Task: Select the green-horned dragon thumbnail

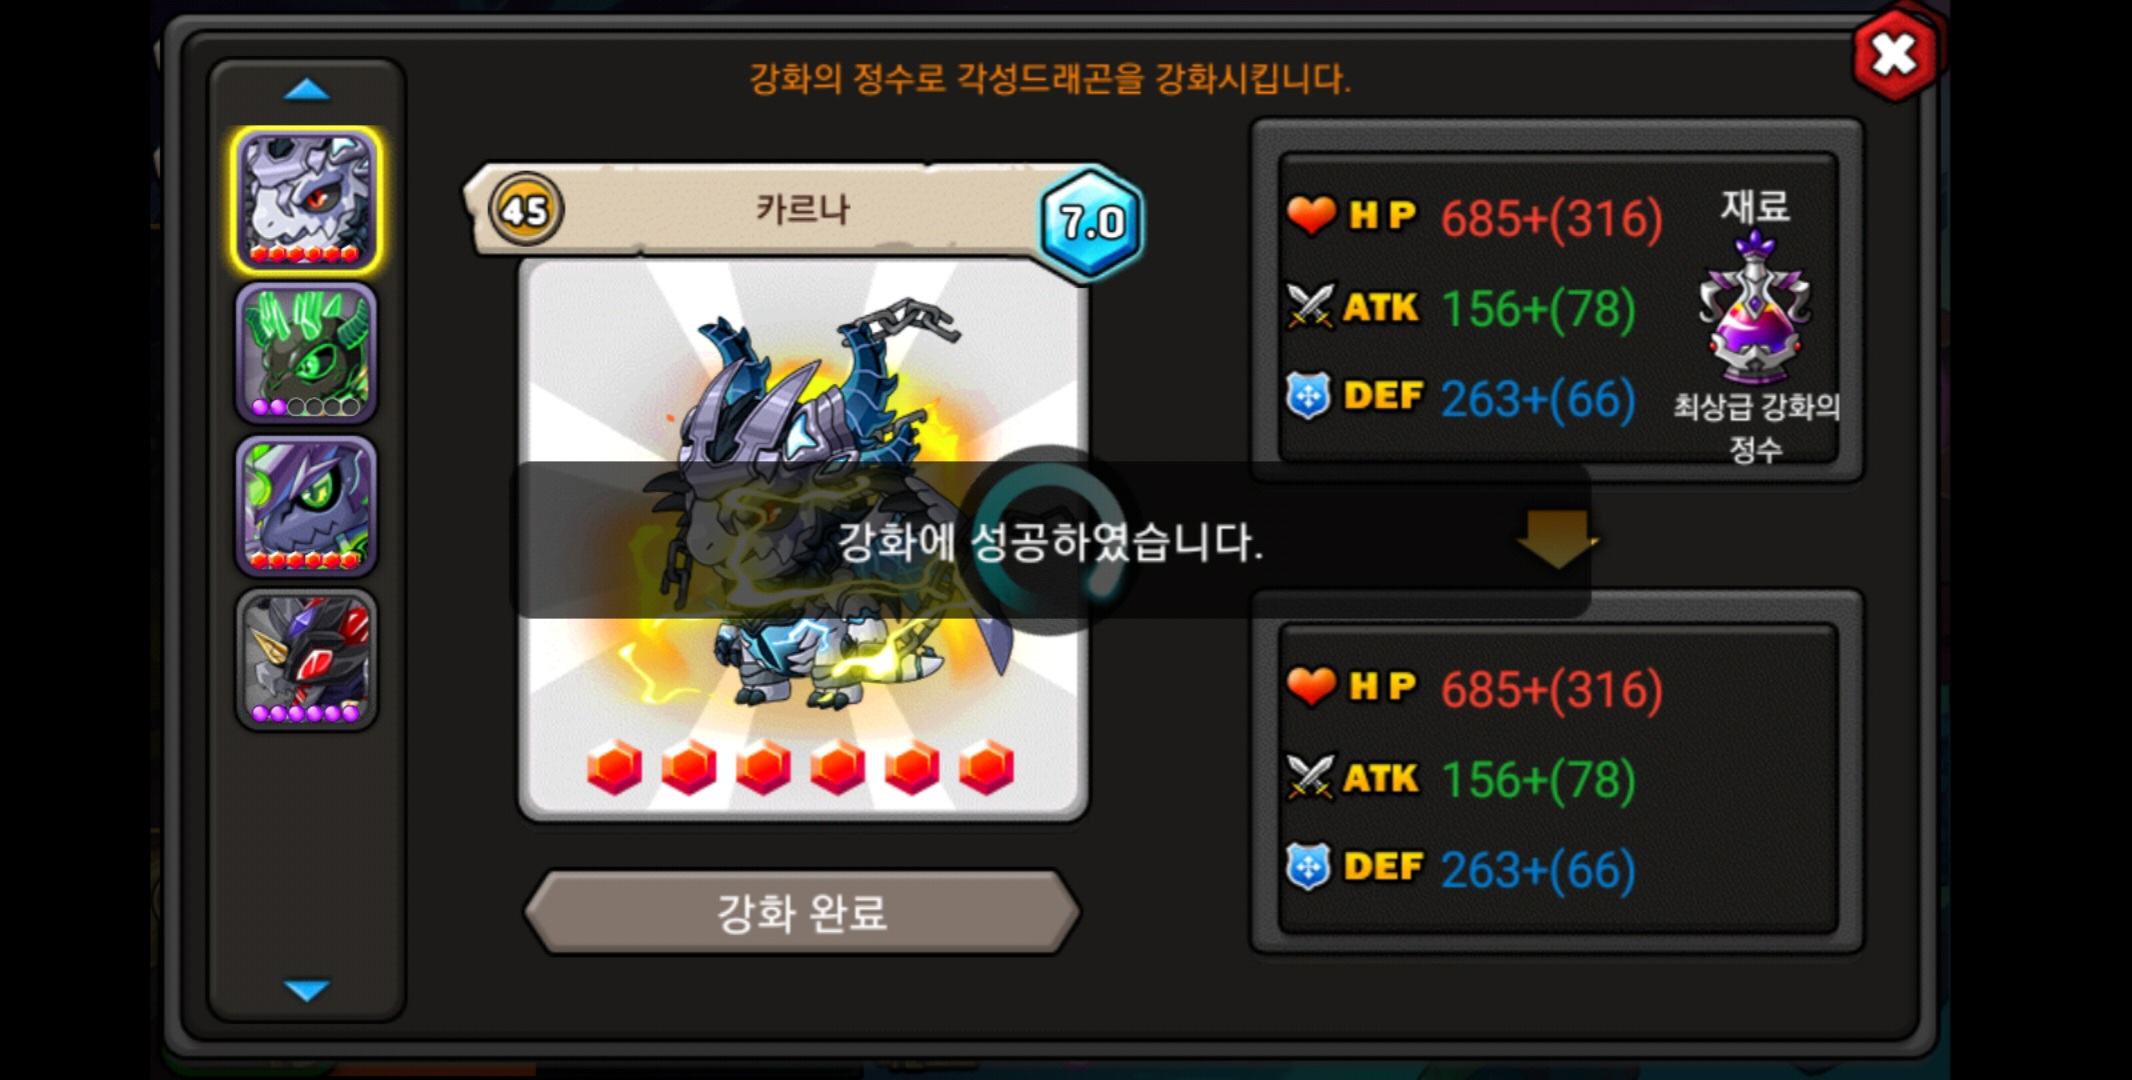Action: (x=306, y=353)
